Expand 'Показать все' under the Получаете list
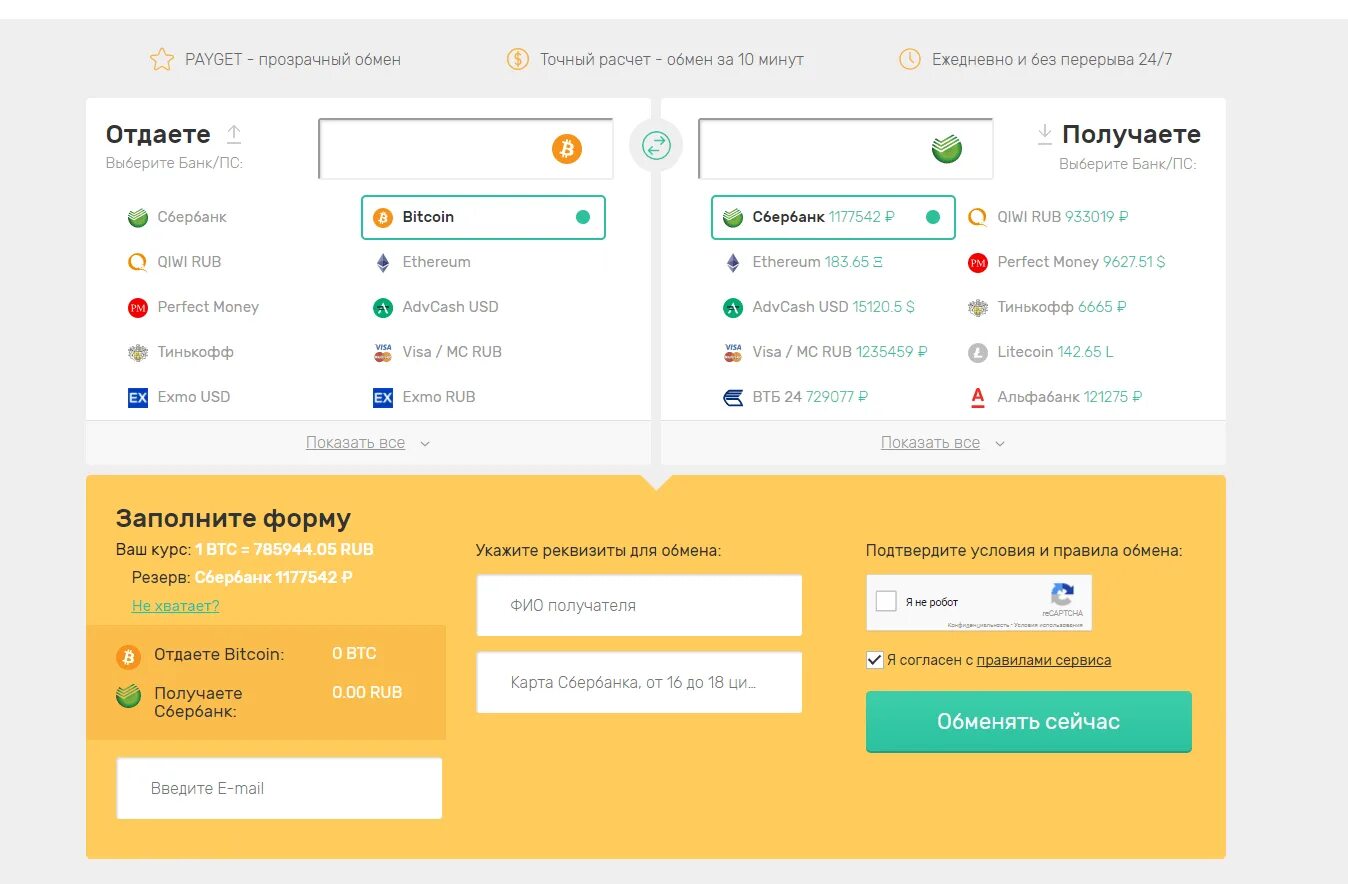The width and height of the screenshot is (1348, 884). coord(930,443)
